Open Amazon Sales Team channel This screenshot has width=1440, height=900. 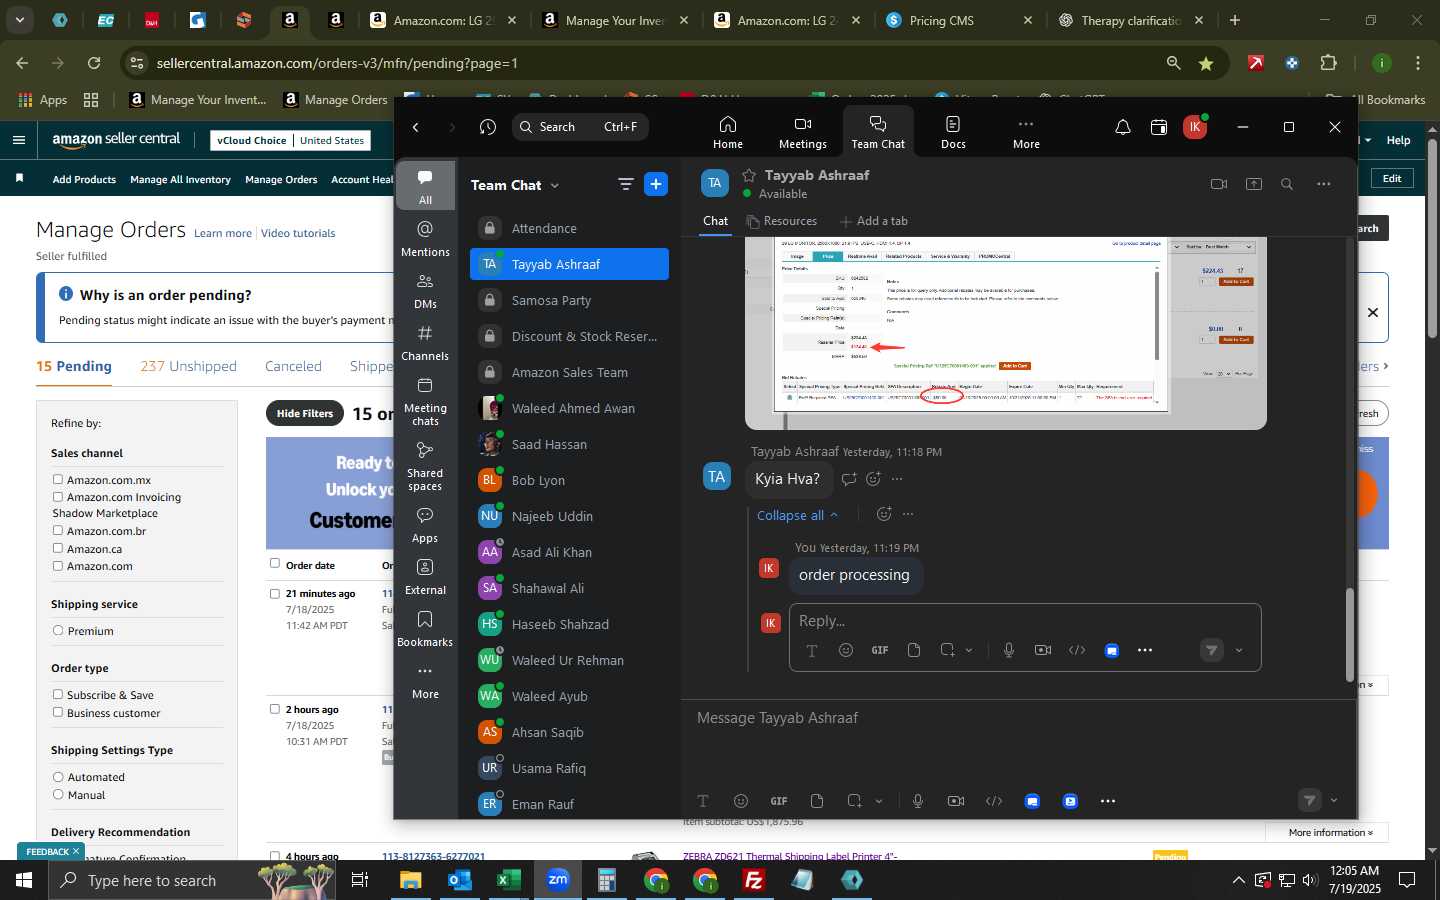tap(569, 372)
